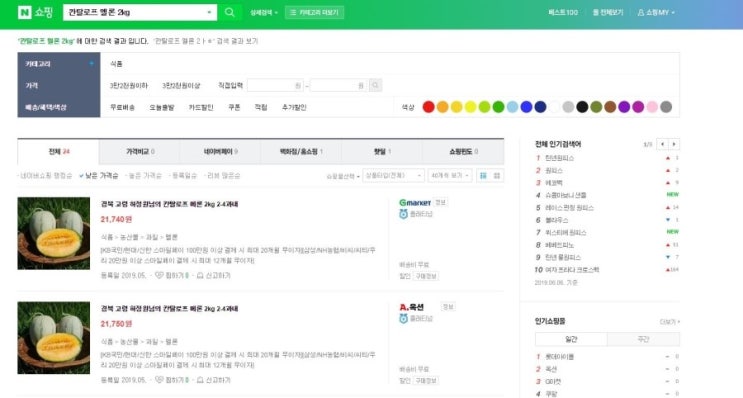Pick the navy blue color swatch

click(x=540, y=107)
